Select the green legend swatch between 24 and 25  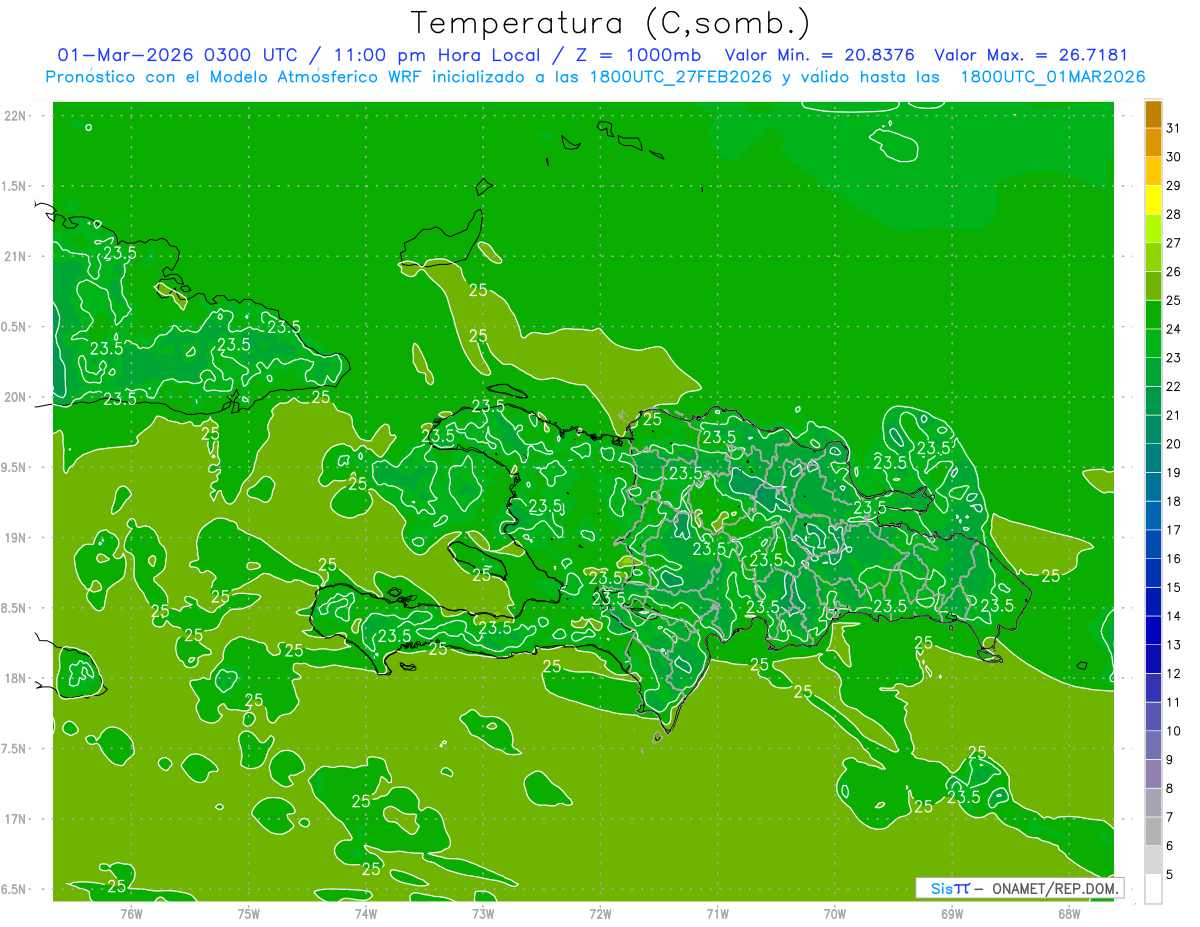[1153, 315]
